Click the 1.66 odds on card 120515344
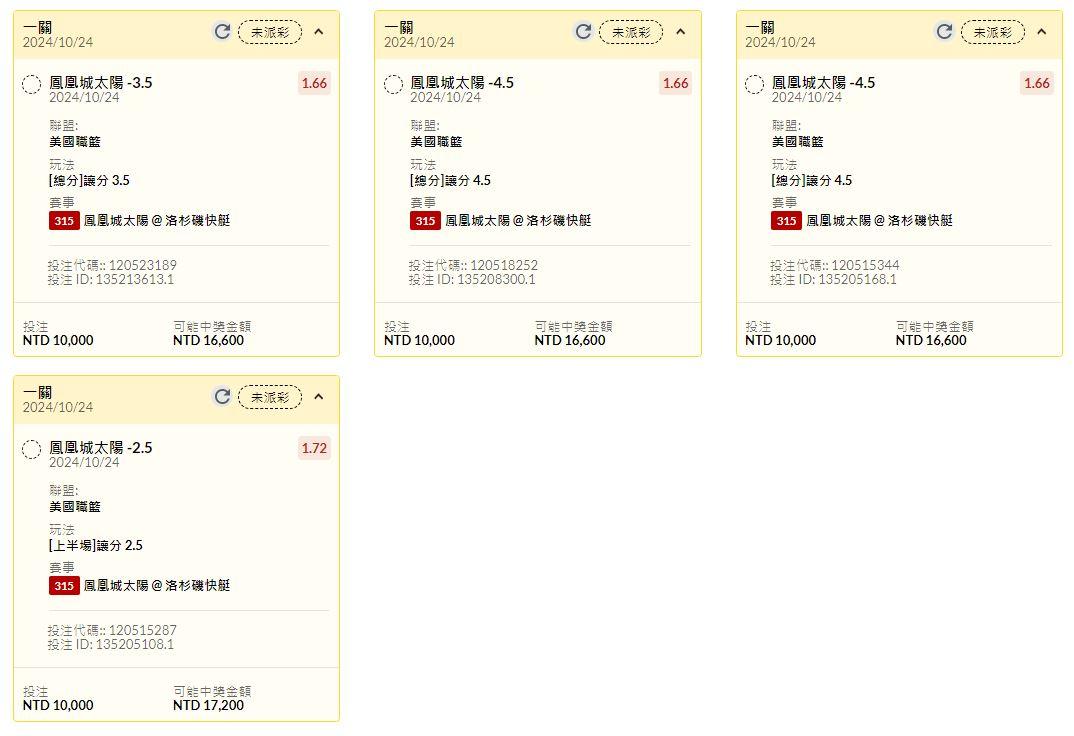The height and width of the screenshot is (736, 1074). (x=1037, y=83)
